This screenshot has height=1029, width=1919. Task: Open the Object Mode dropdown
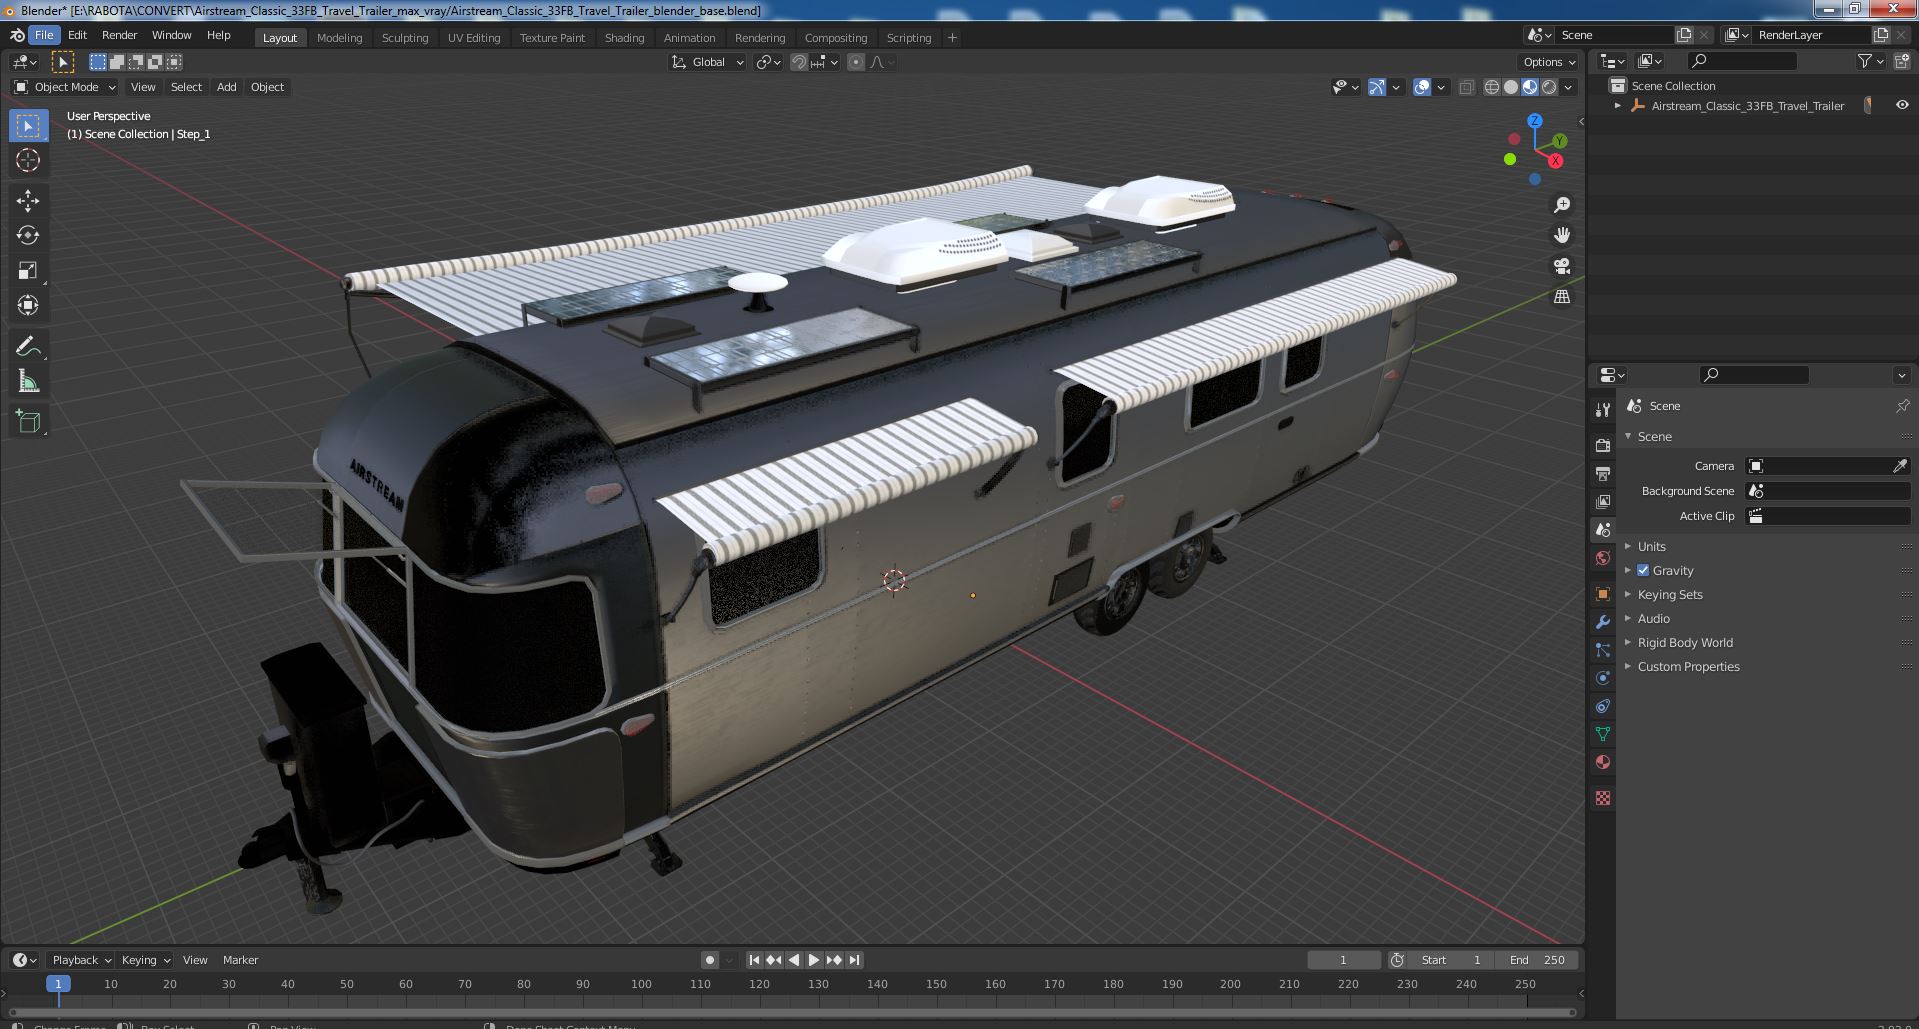(x=65, y=87)
